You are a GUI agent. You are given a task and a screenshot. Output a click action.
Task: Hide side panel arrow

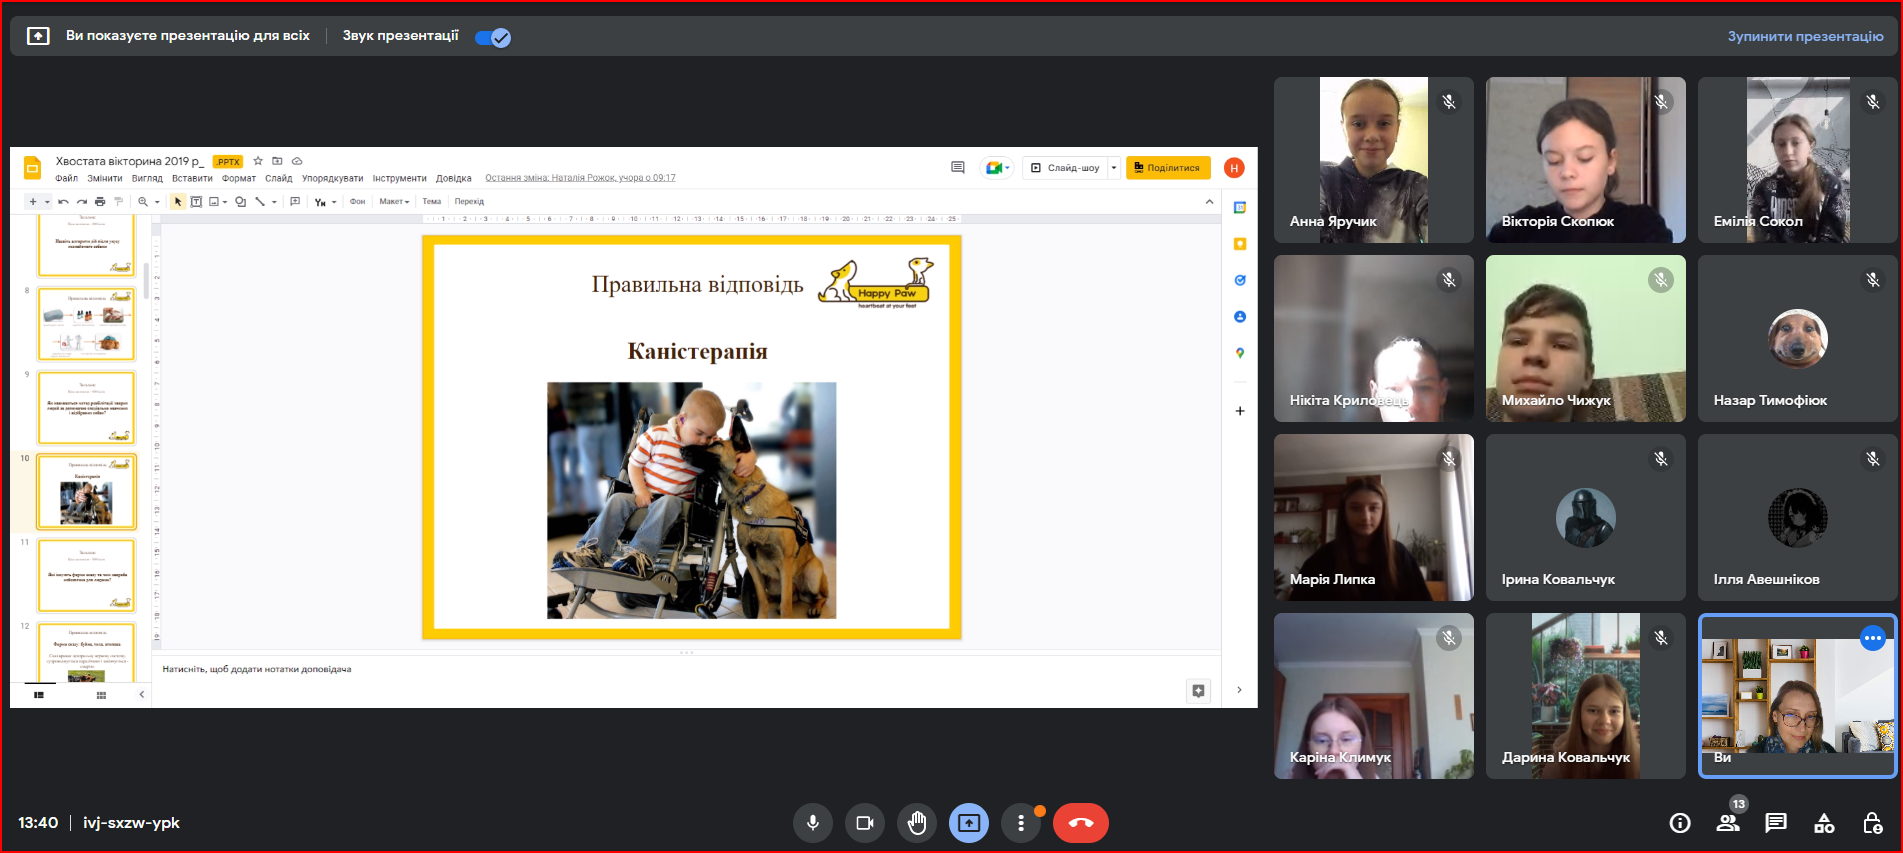[x=1239, y=690]
